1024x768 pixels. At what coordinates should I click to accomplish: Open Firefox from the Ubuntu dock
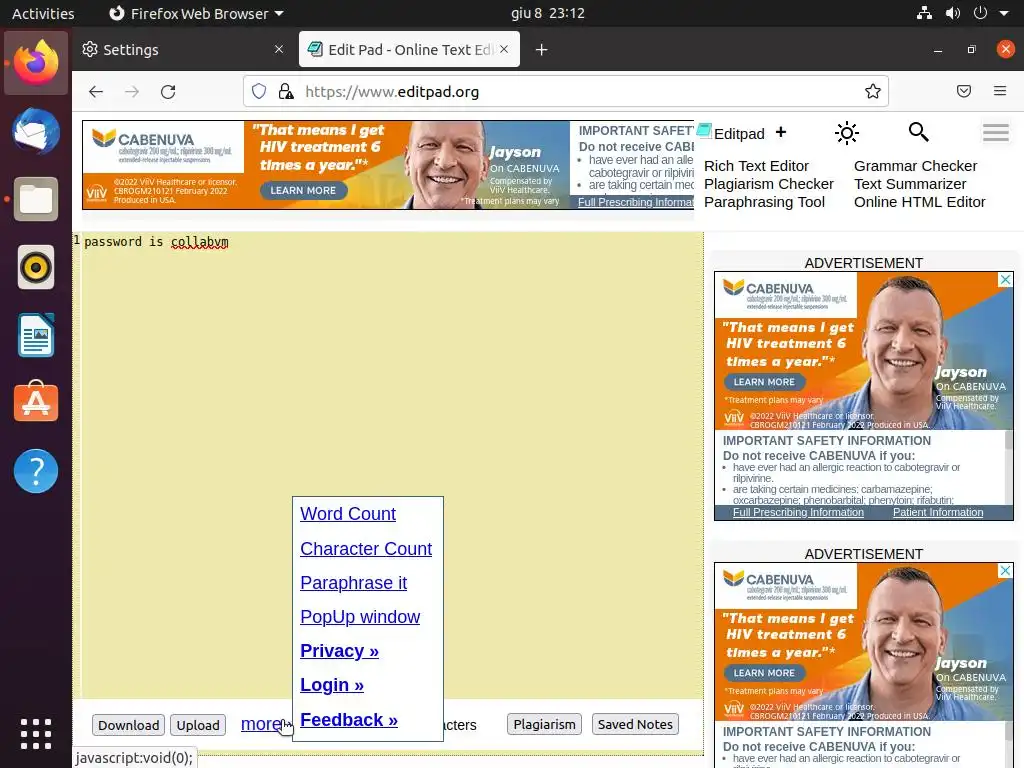click(x=36, y=63)
